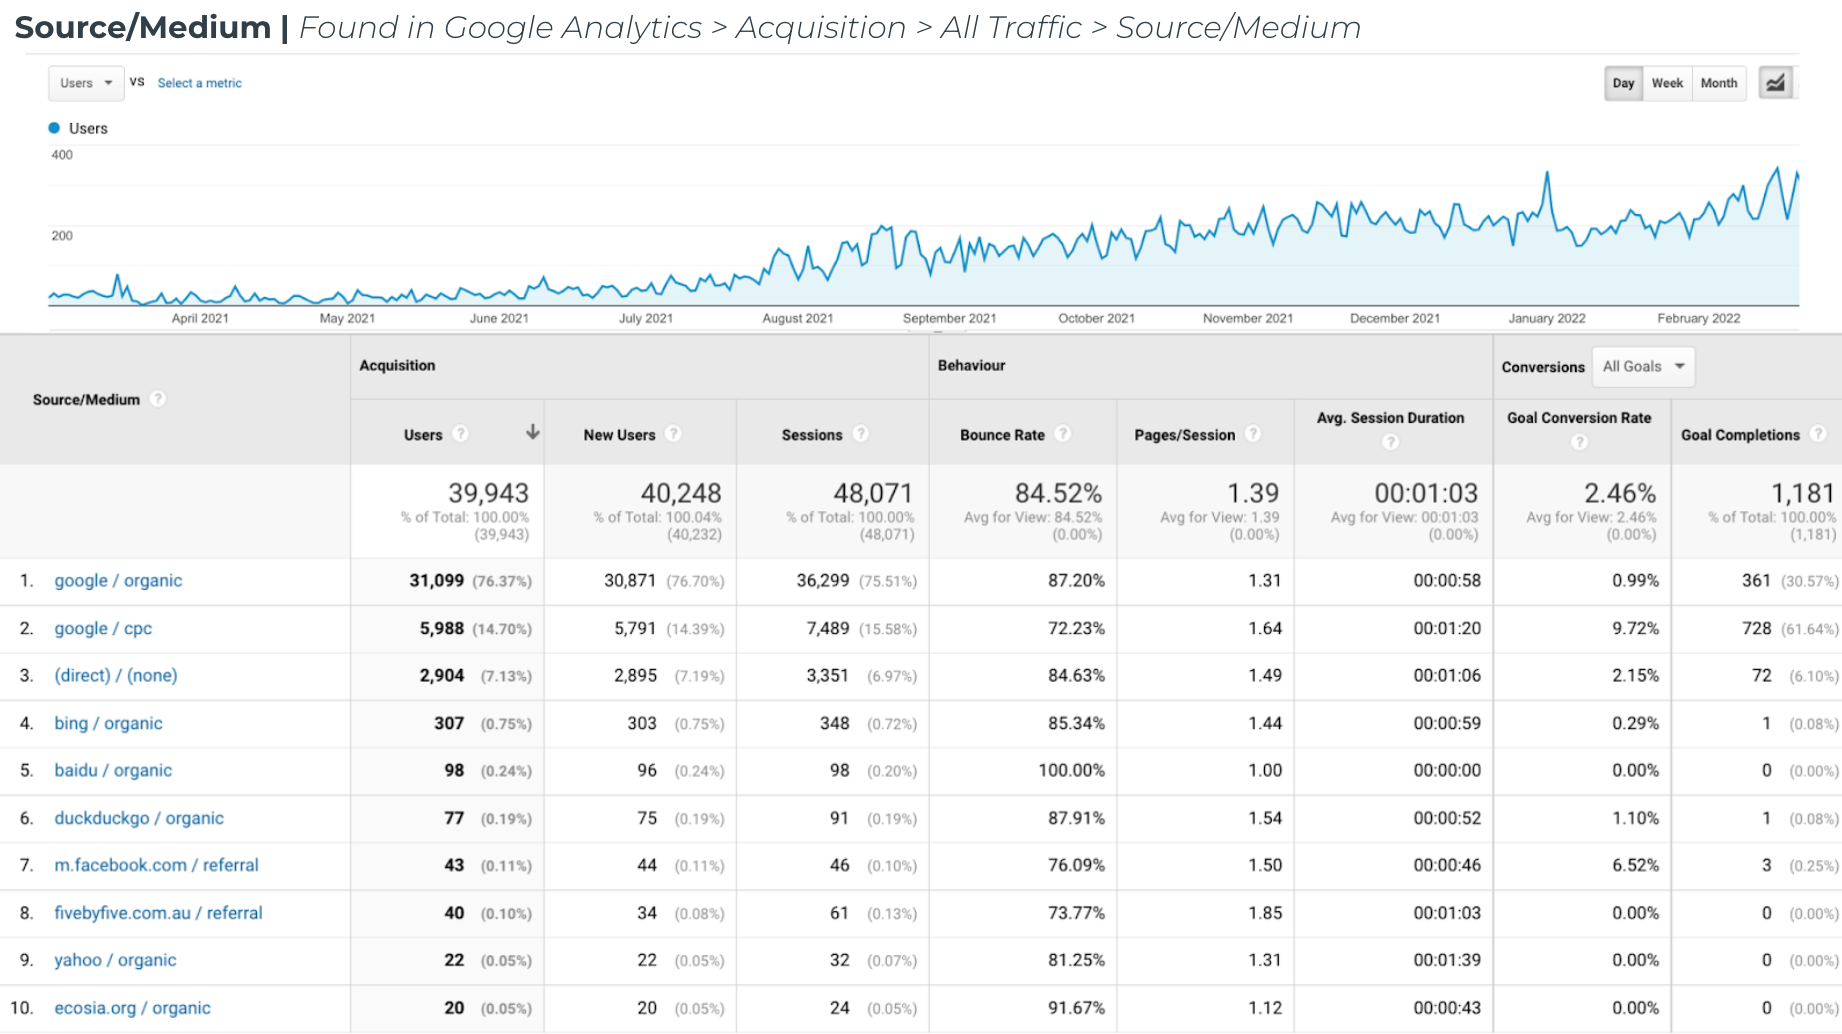Viewport: 1842px width, 1034px height.
Task: Open help icon under Goal Conversion Rate
Action: [1579, 442]
